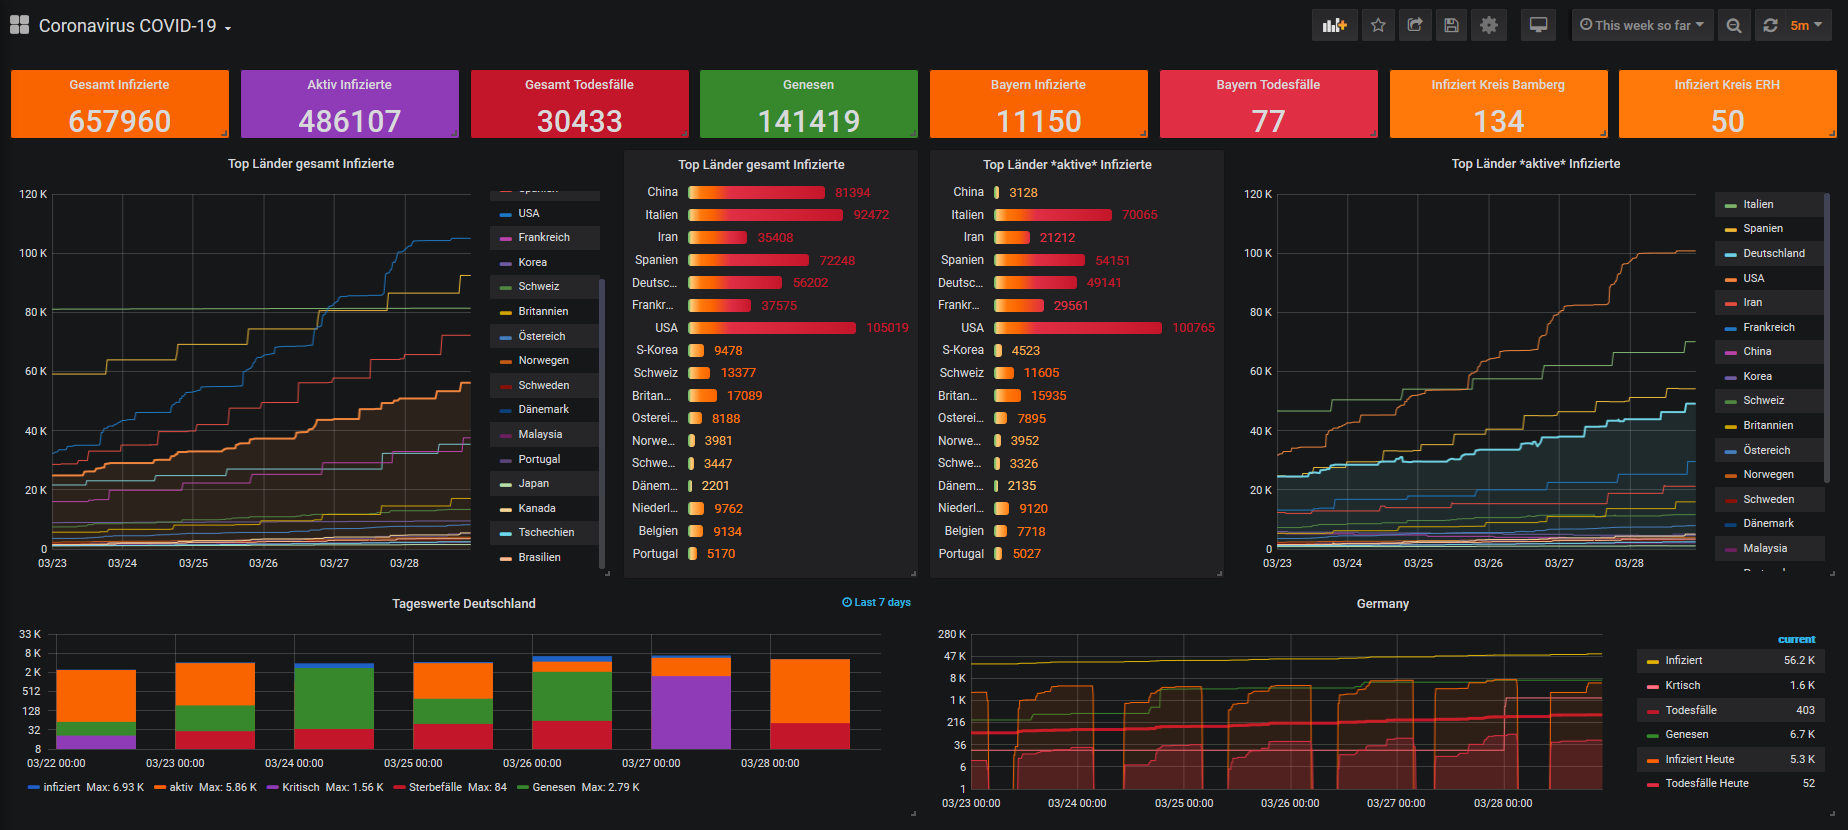Toggle USA series in left legend
Image resolution: width=1848 pixels, height=830 pixels.
(529, 213)
